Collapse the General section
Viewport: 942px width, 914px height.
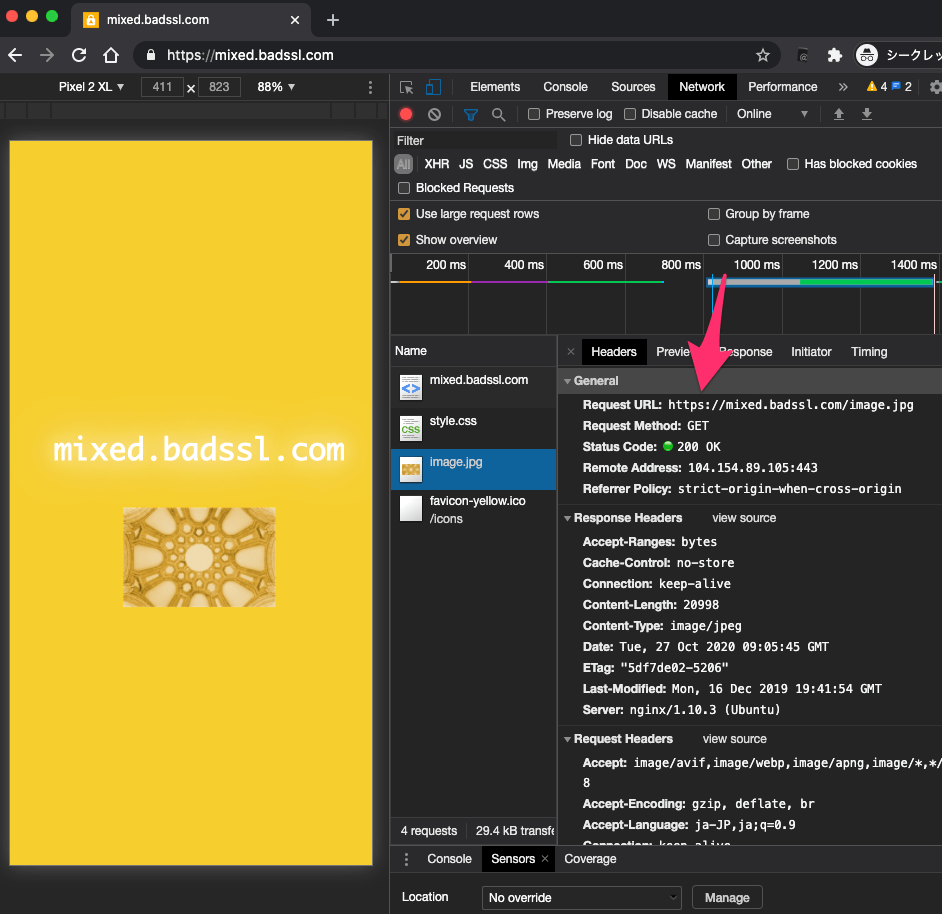pyautogui.click(x=567, y=381)
